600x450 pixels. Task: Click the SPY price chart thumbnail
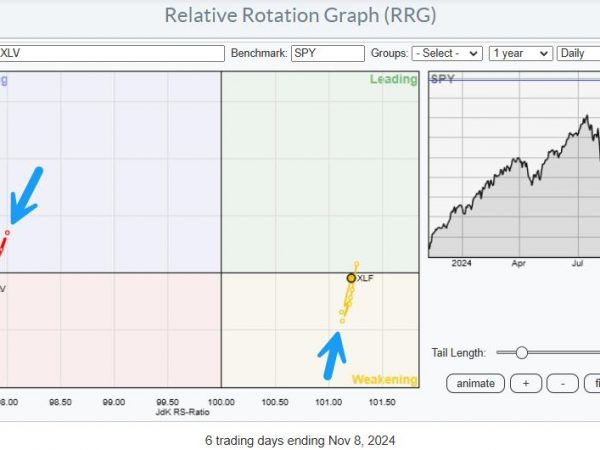514,164
